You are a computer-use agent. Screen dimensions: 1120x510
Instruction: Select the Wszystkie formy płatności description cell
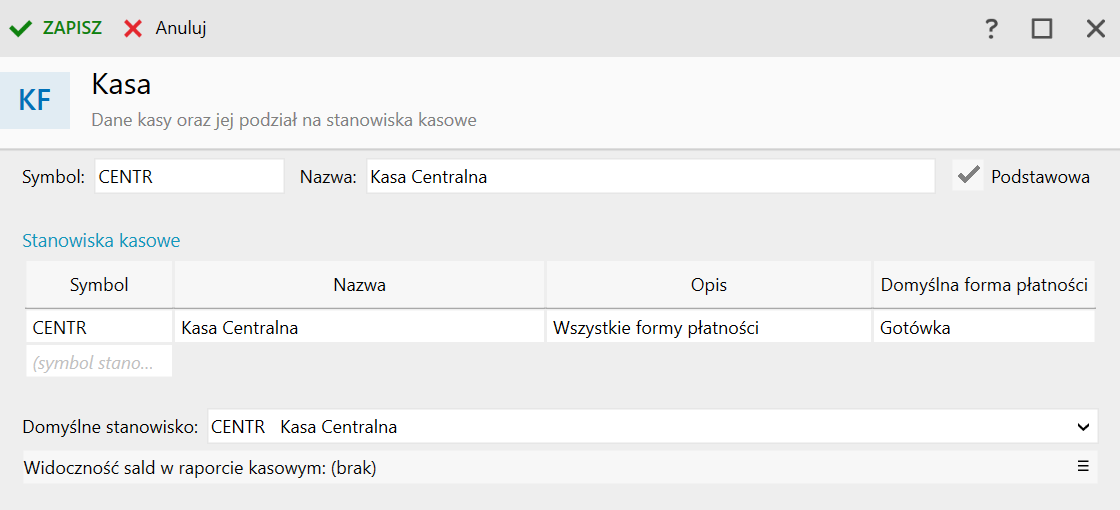click(709, 328)
